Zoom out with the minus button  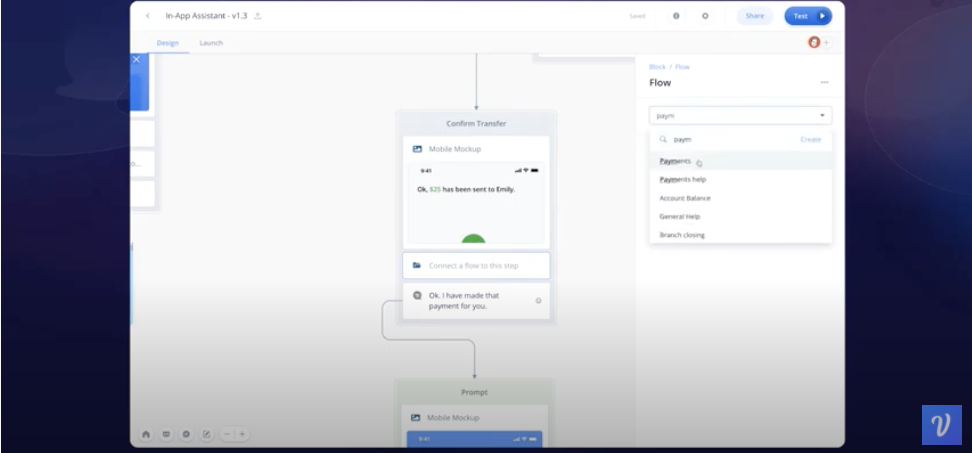228,434
